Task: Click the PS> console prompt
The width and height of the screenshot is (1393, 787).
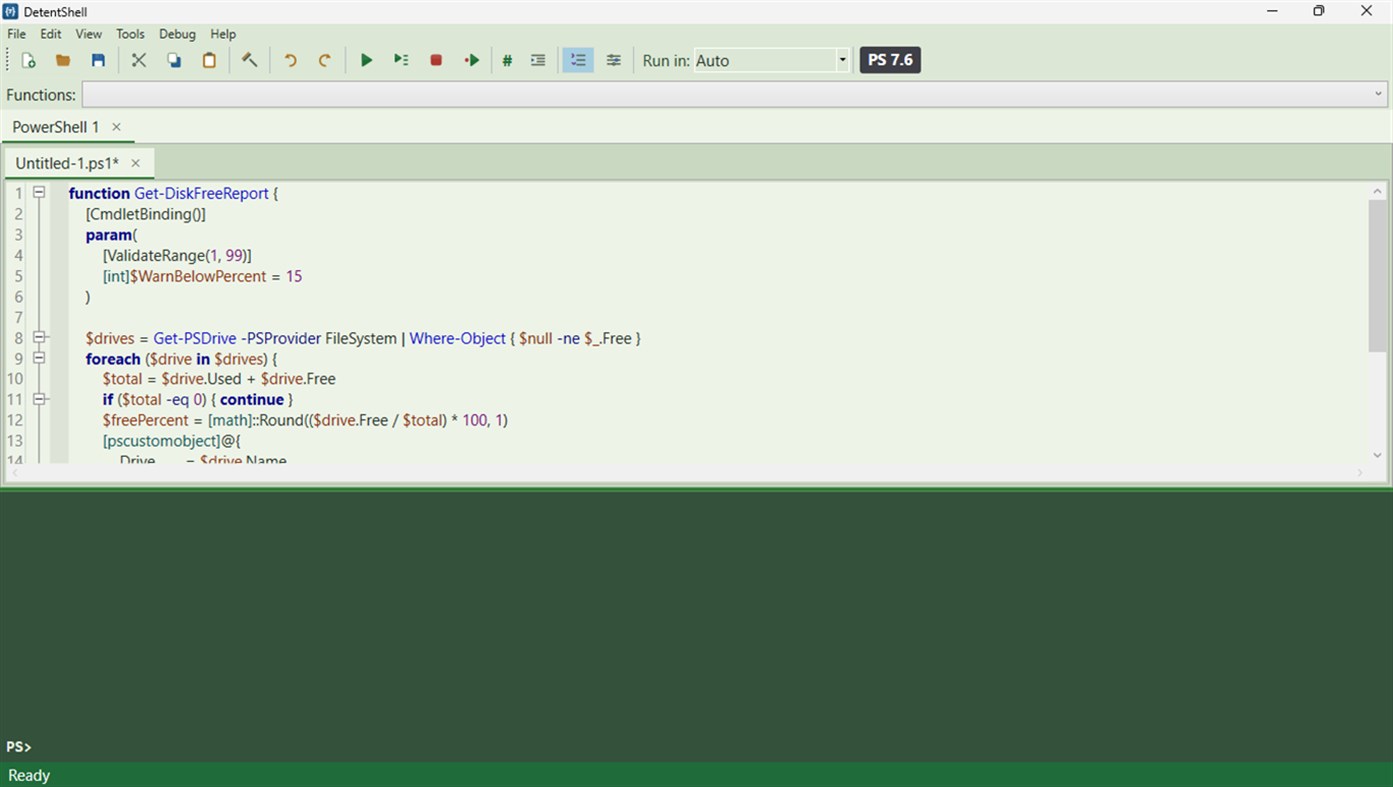Action: [19, 747]
